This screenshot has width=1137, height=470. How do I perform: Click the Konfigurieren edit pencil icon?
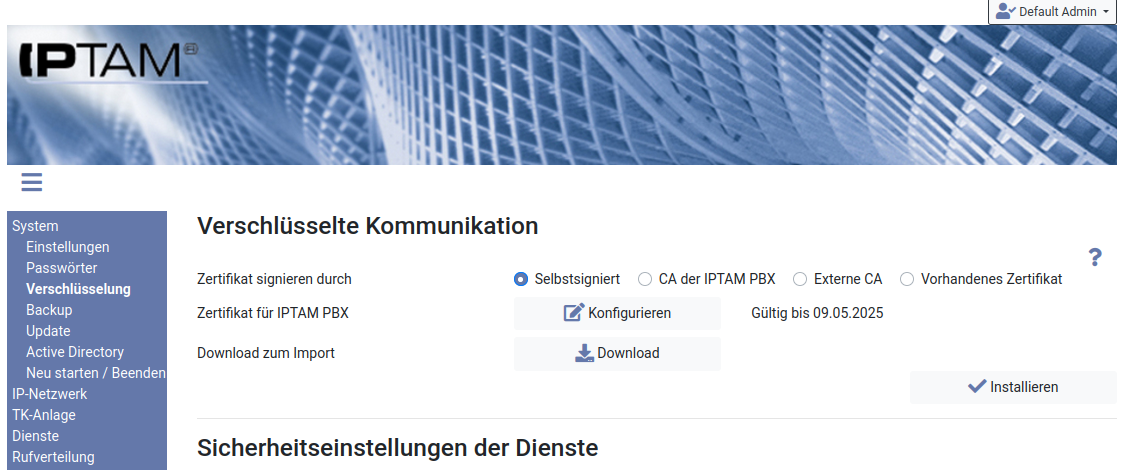574,313
